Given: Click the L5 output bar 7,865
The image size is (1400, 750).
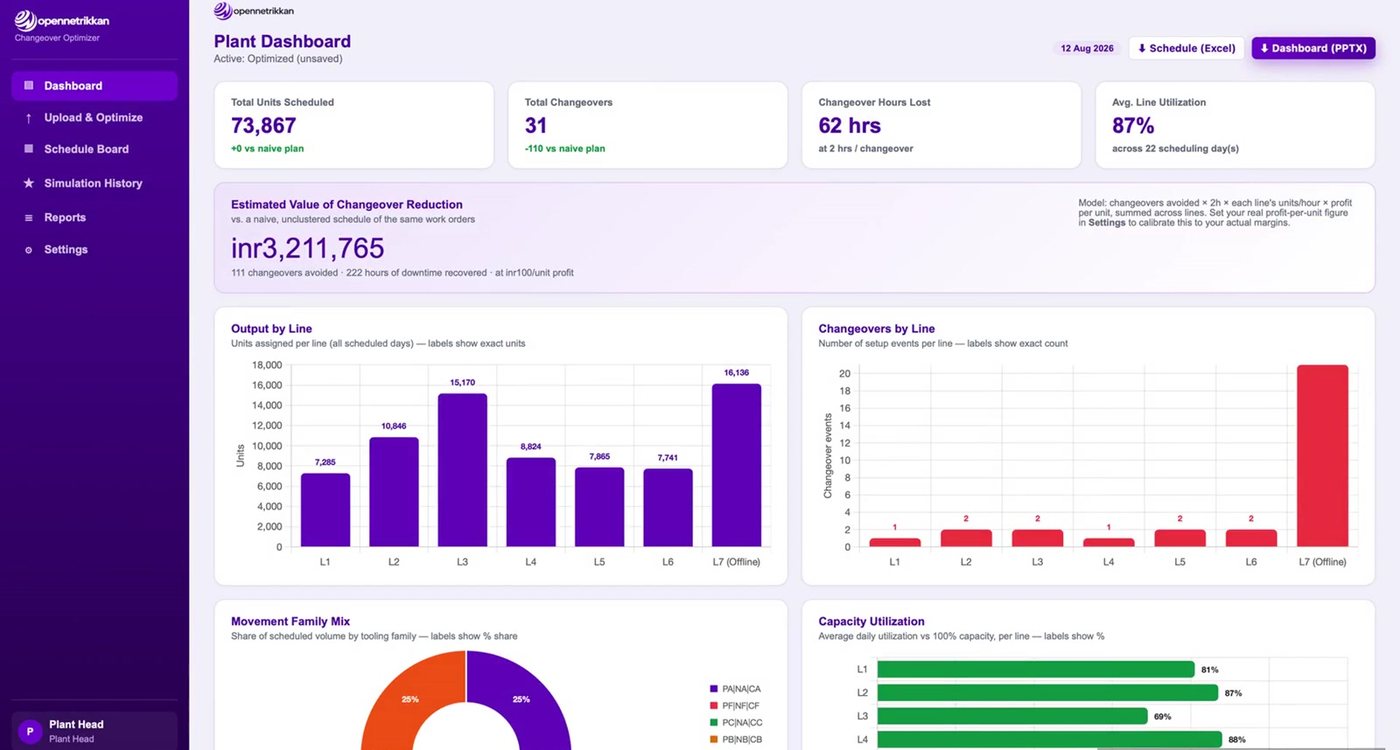Looking at the screenshot, I should [599, 507].
